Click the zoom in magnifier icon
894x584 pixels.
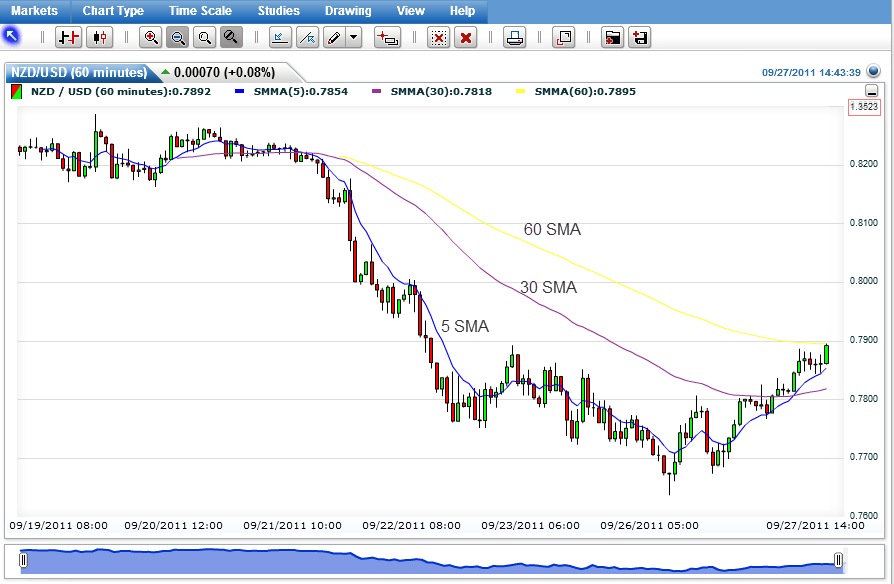click(x=151, y=38)
